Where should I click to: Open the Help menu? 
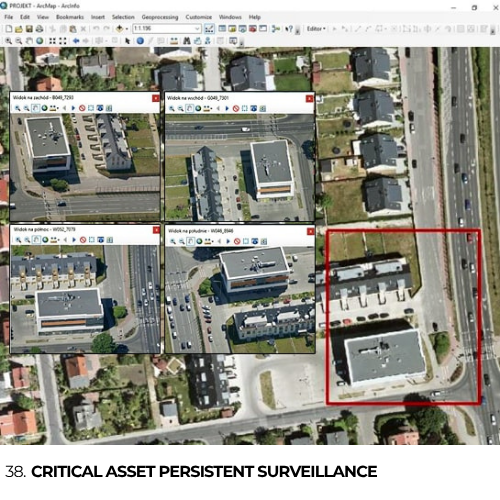pyautogui.click(x=254, y=17)
